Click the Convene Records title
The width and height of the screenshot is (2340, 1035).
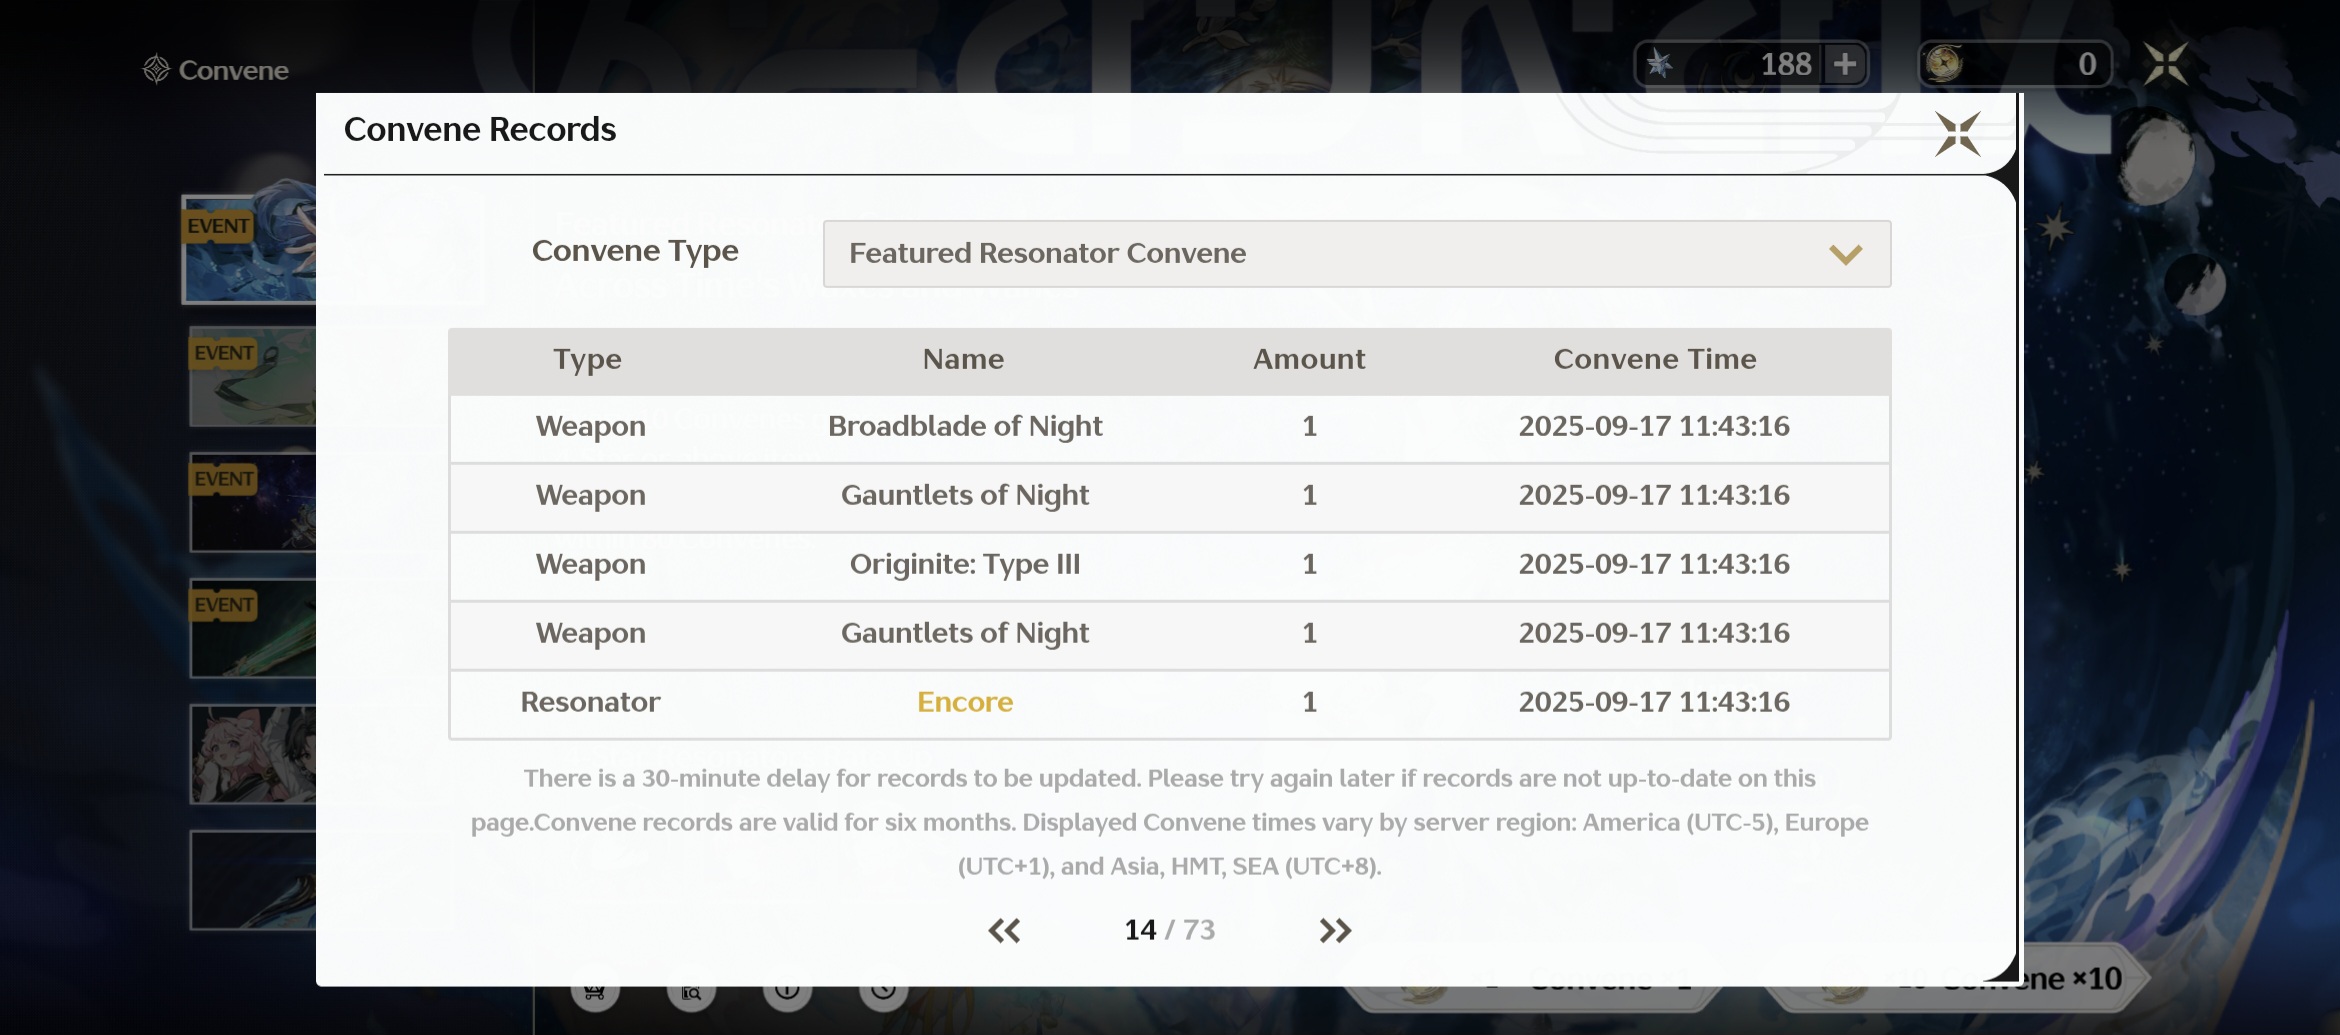click(480, 130)
